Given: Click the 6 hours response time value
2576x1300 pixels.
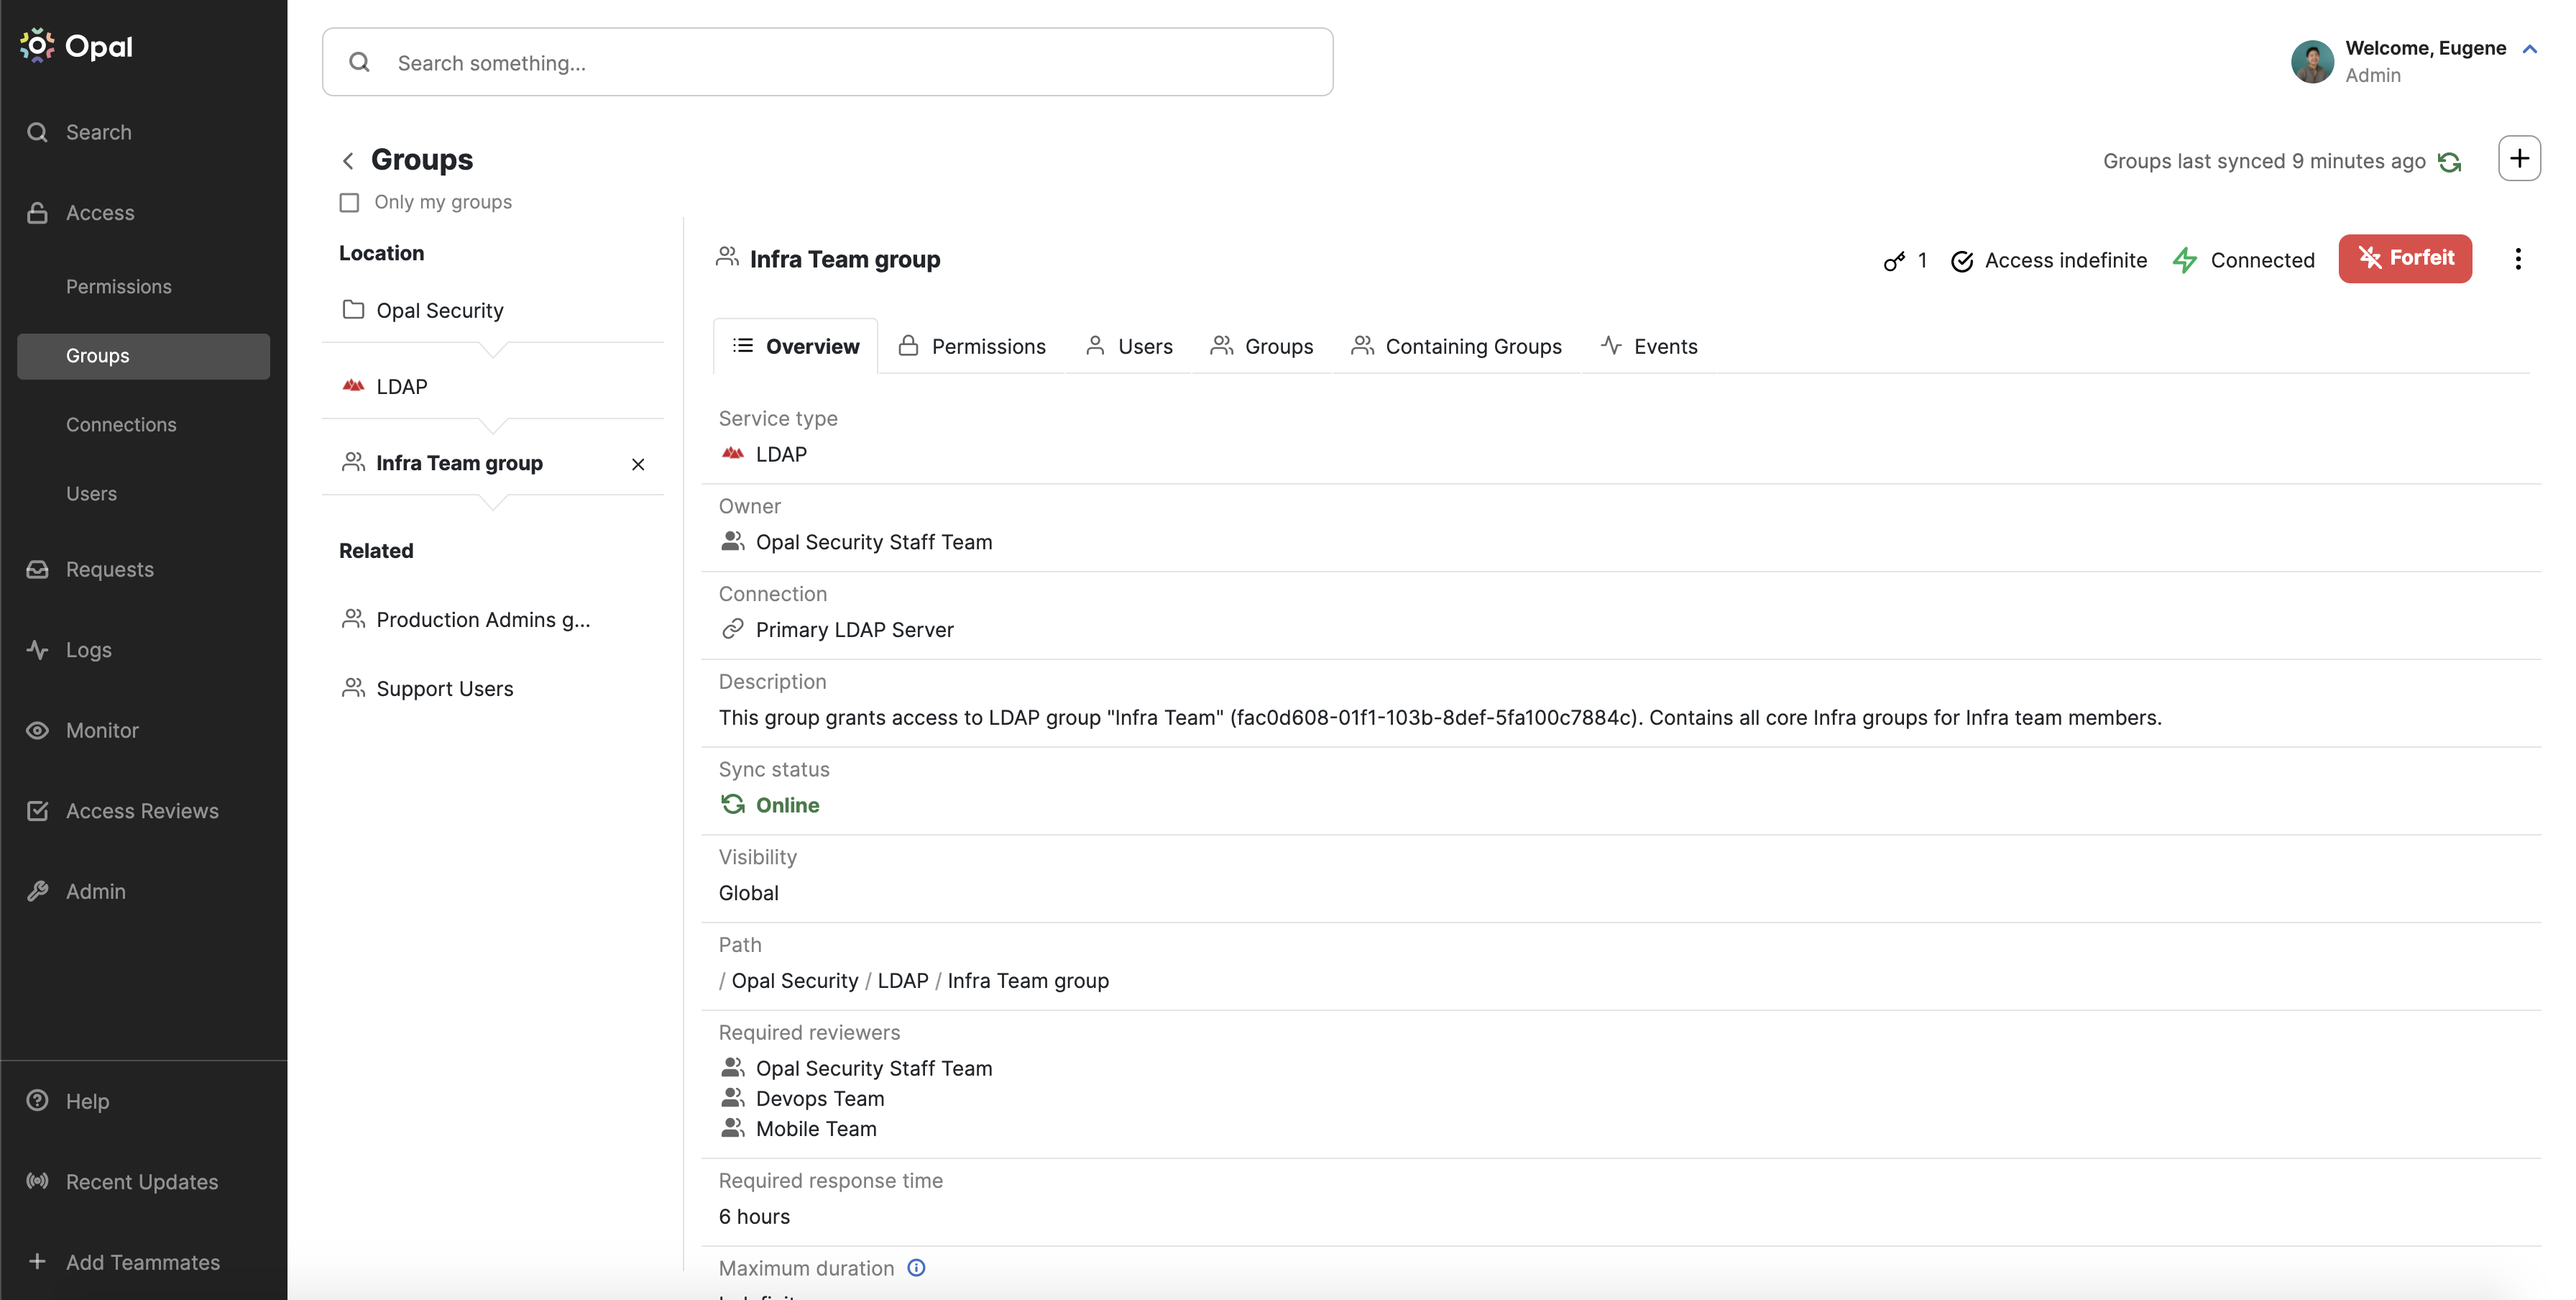Looking at the screenshot, I should 754,1217.
